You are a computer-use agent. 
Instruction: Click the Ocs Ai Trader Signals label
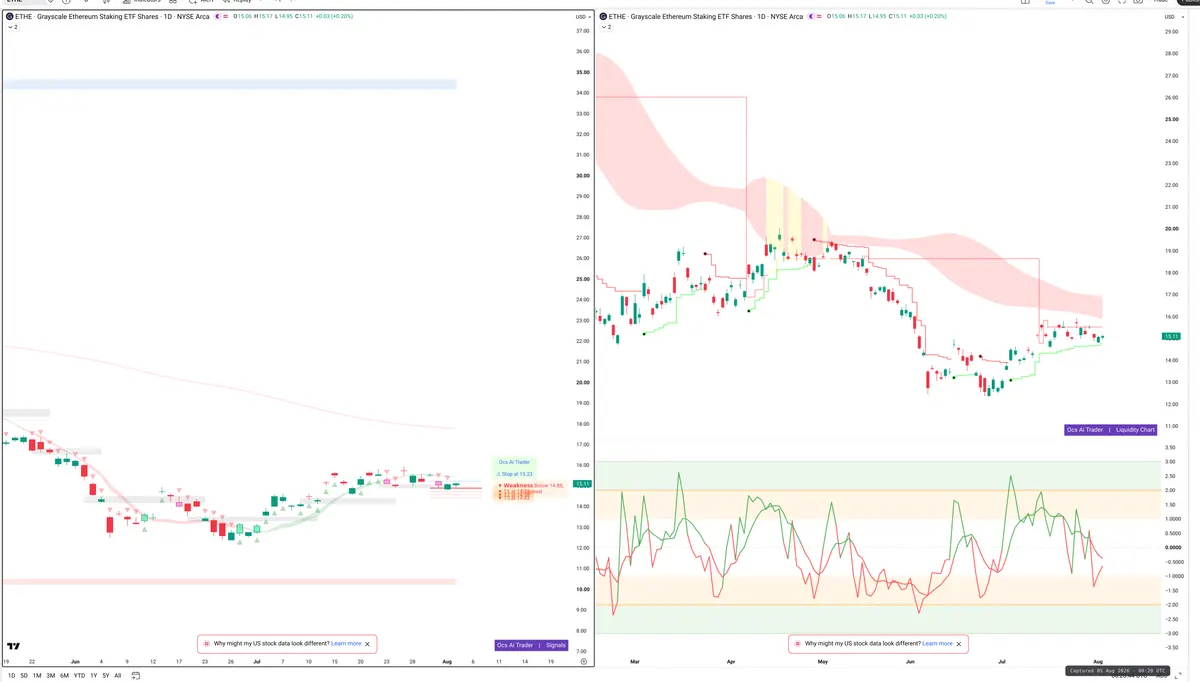tap(531, 645)
